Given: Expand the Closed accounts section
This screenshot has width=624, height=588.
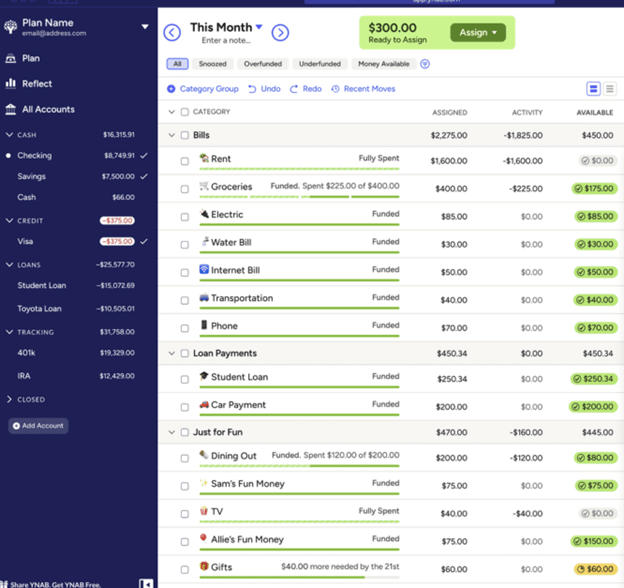Looking at the screenshot, I should point(10,399).
